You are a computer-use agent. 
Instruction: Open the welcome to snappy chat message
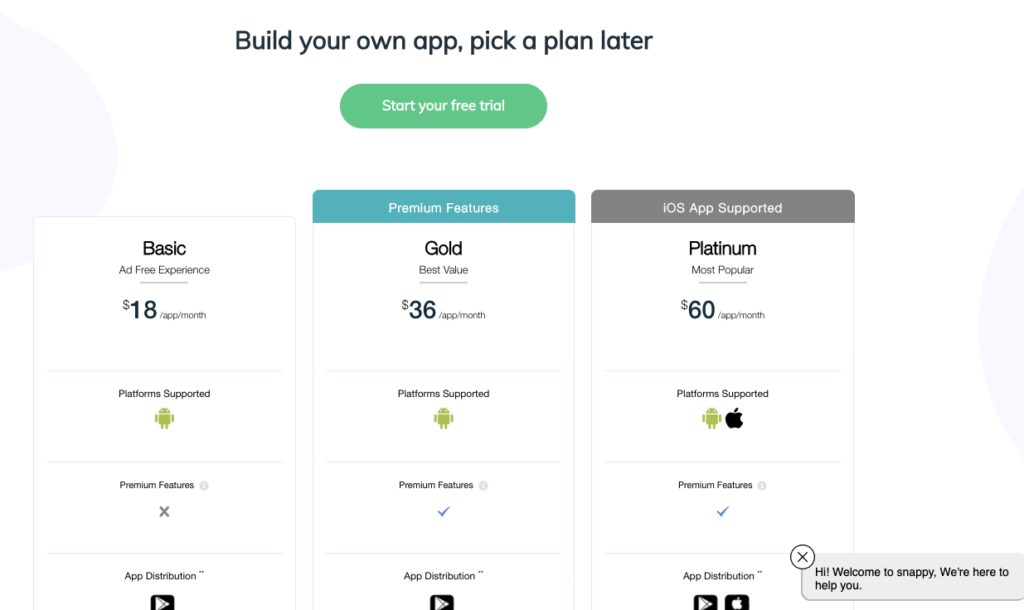(912, 579)
